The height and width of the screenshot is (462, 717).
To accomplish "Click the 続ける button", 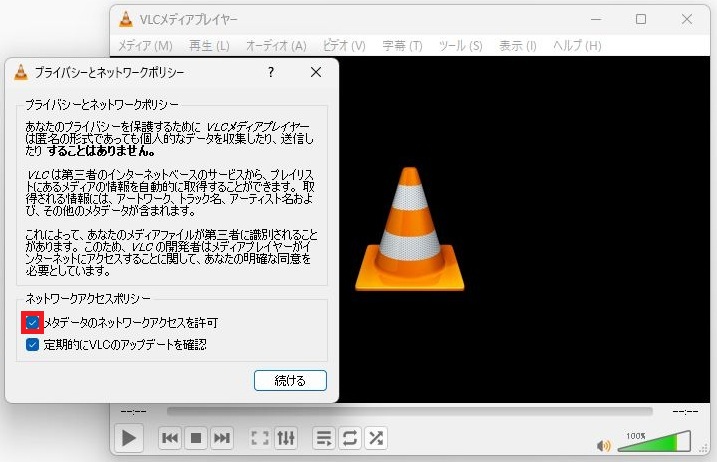I will 290,380.
